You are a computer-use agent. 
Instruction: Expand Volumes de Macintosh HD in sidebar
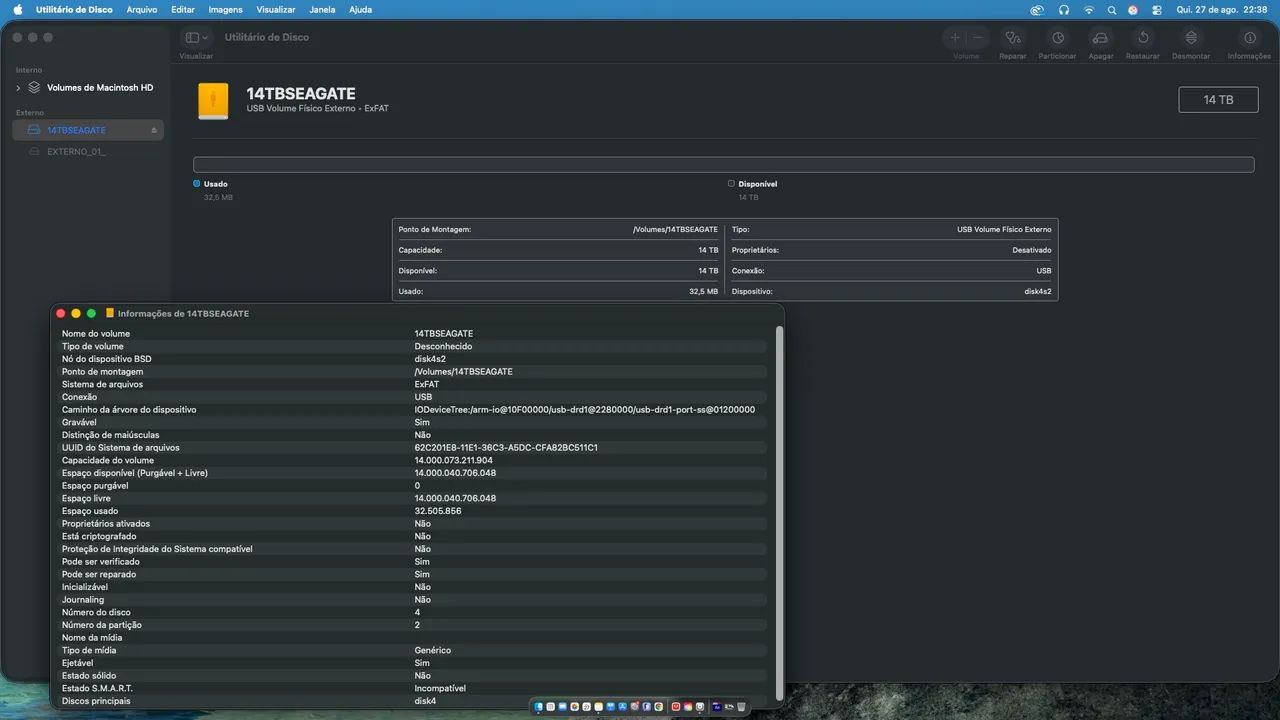coord(18,88)
